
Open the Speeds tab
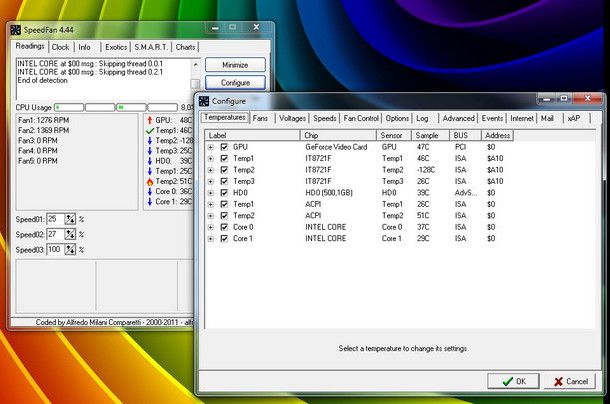pos(324,118)
